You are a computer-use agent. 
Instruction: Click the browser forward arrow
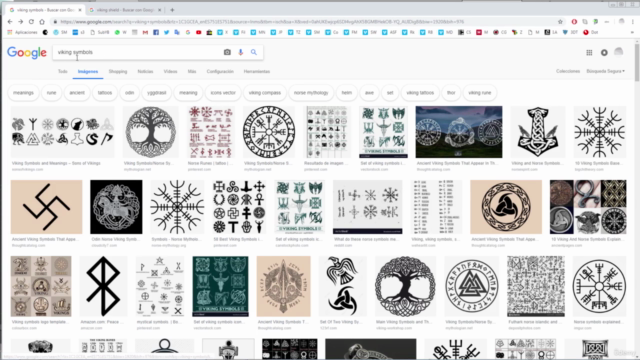(x=20, y=22)
